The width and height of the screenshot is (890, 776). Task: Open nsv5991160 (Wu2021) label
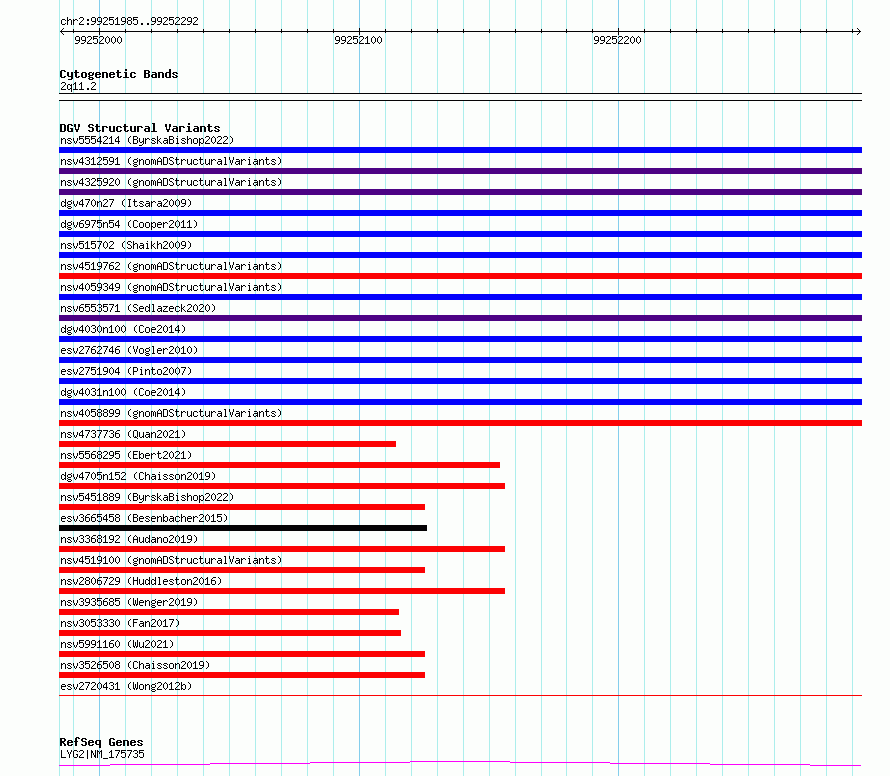point(117,644)
